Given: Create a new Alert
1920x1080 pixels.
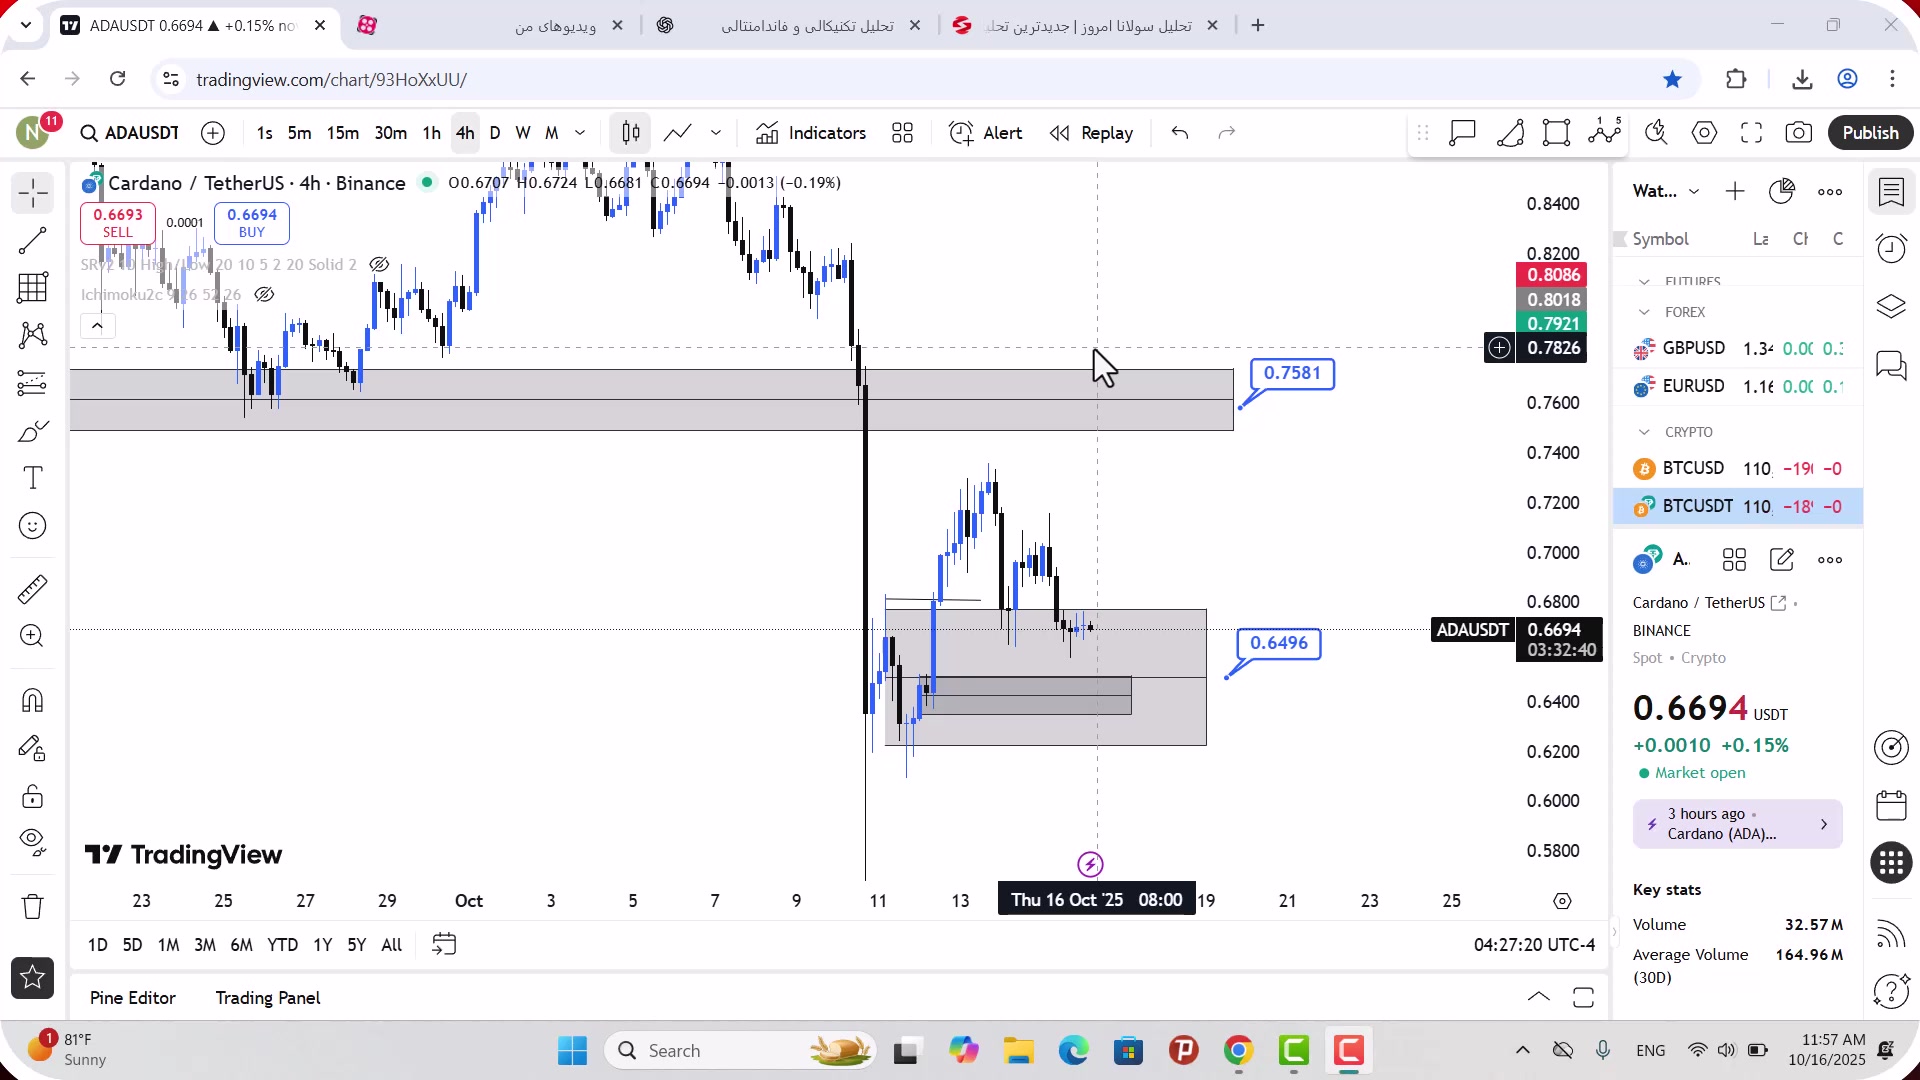Looking at the screenshot, I should pyautogui.click(x=986, y=133).
